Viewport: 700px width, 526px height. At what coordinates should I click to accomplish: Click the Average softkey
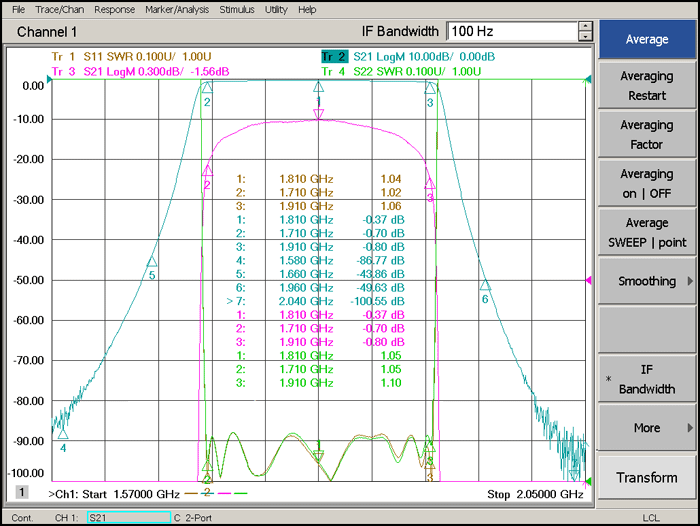pos(647,39)
